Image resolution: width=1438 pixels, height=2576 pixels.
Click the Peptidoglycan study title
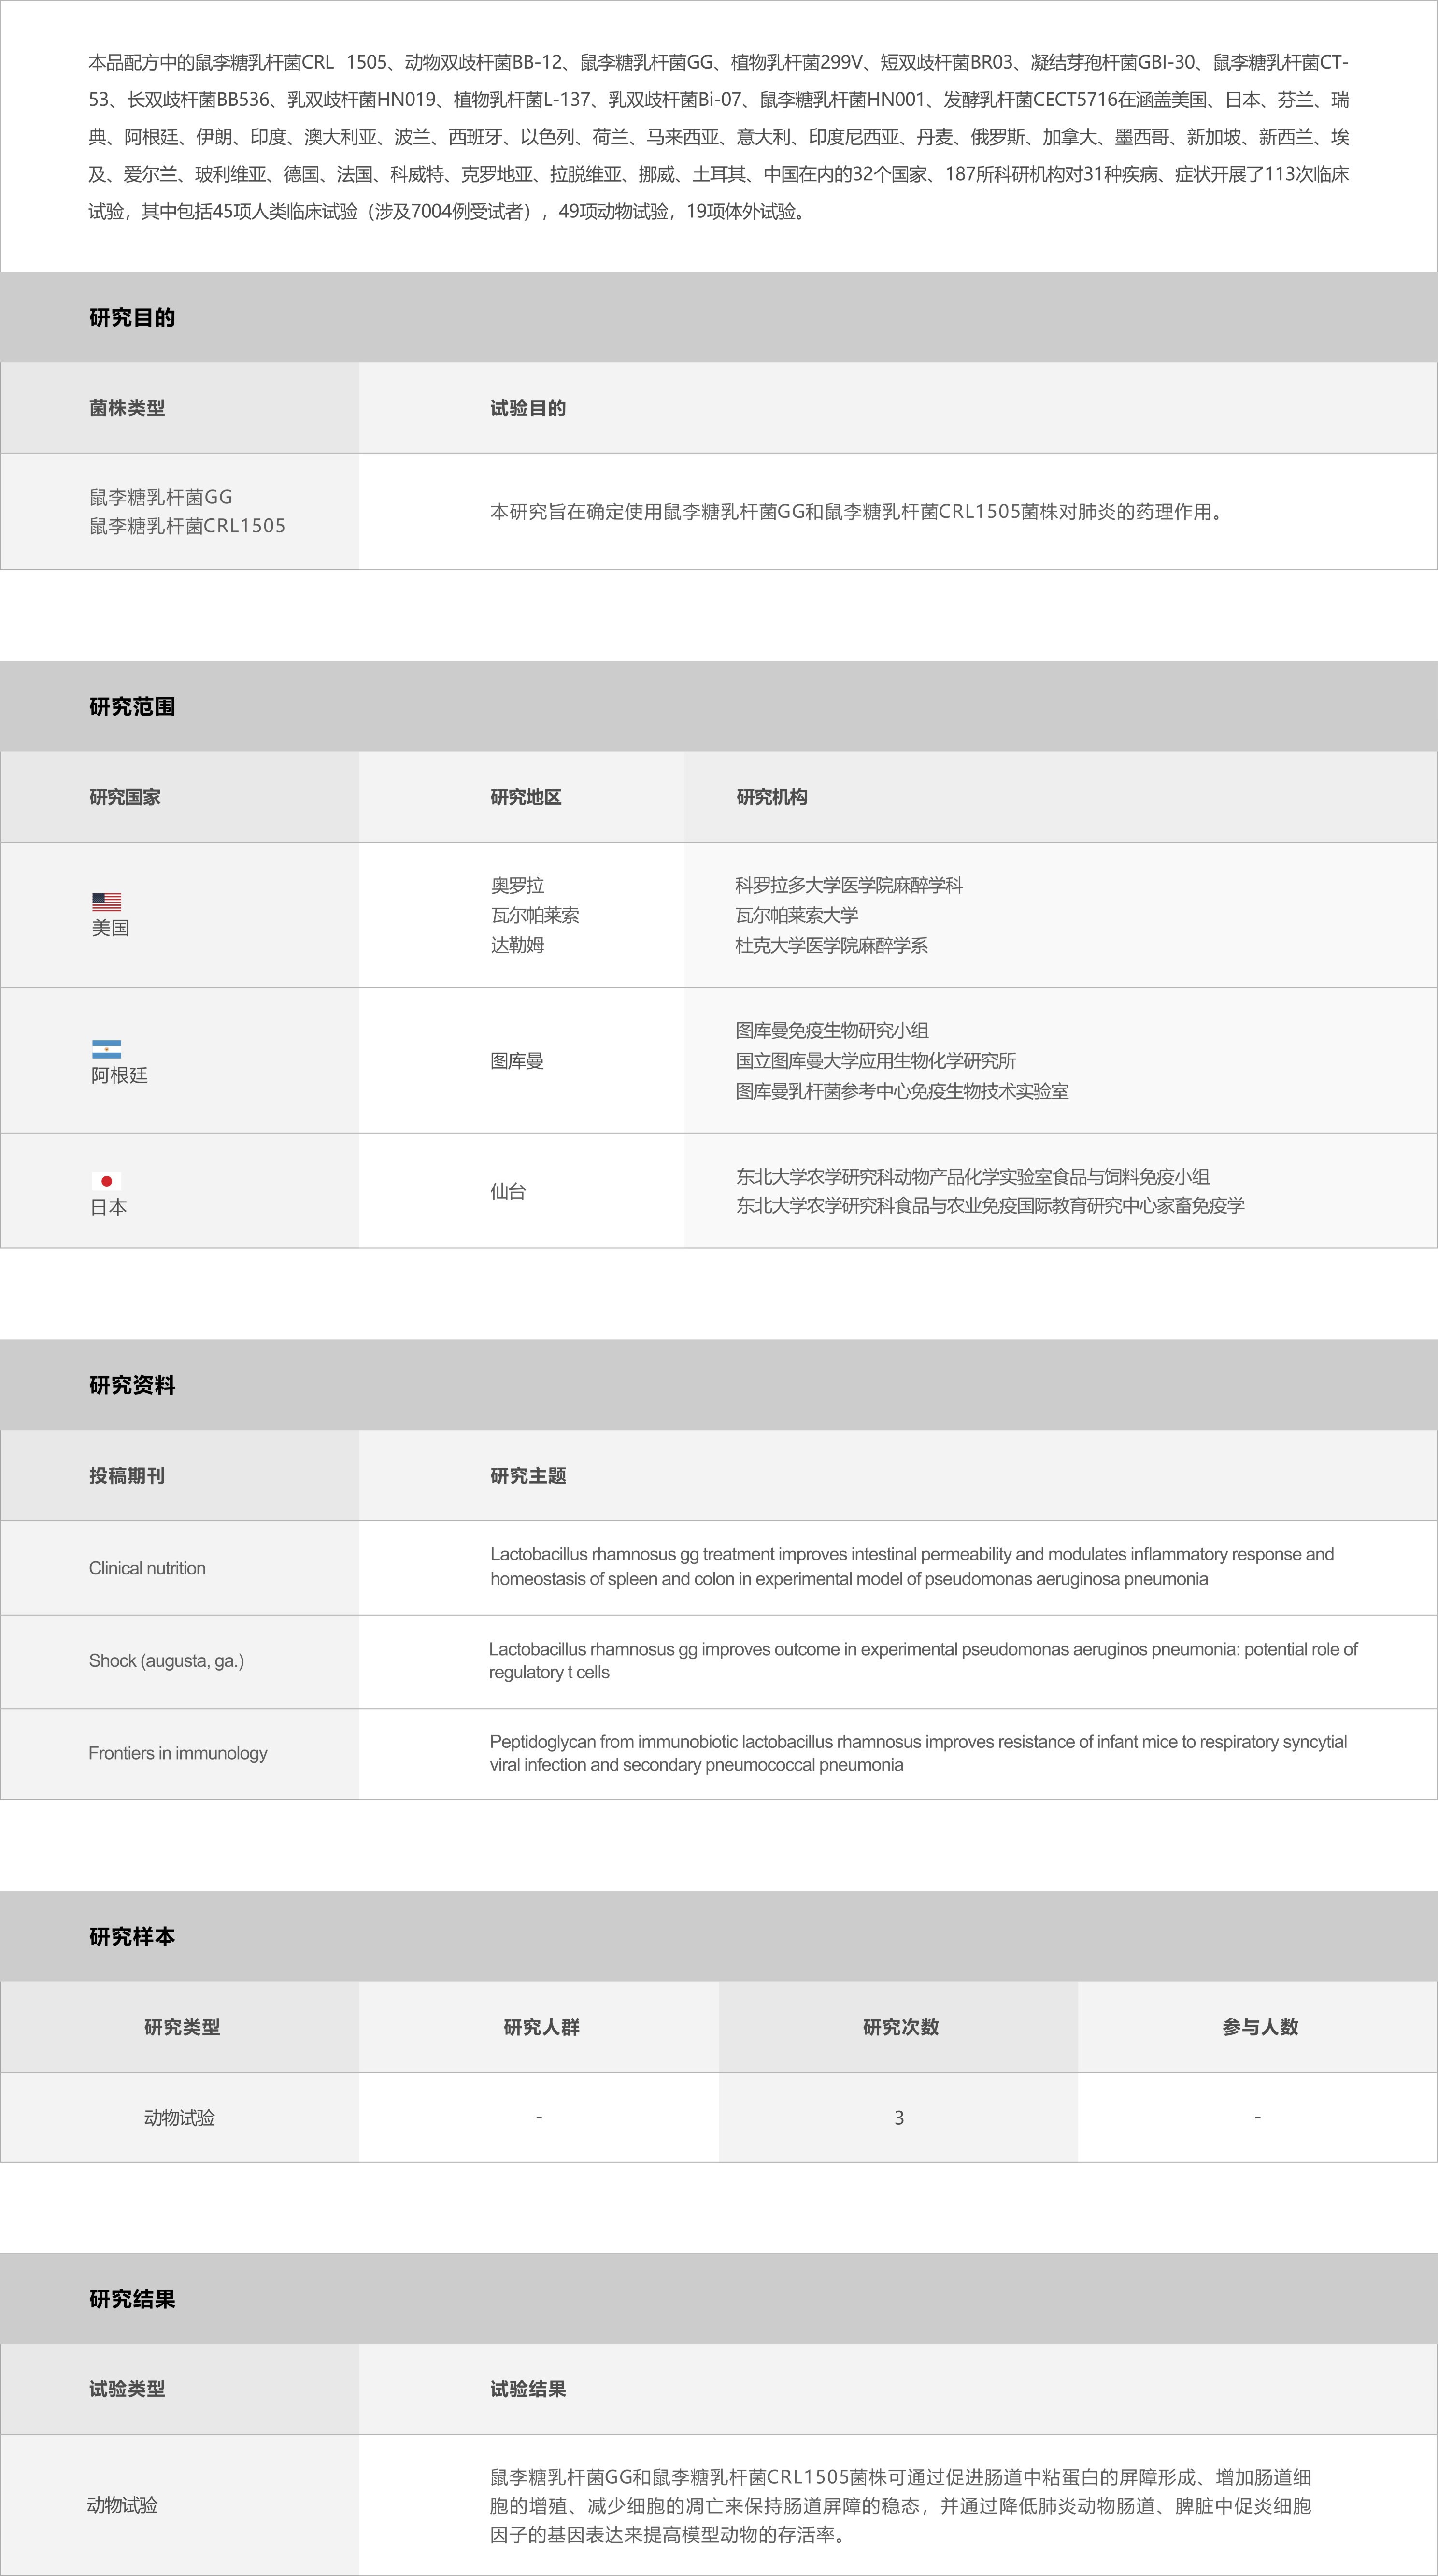coord(918,1753)
